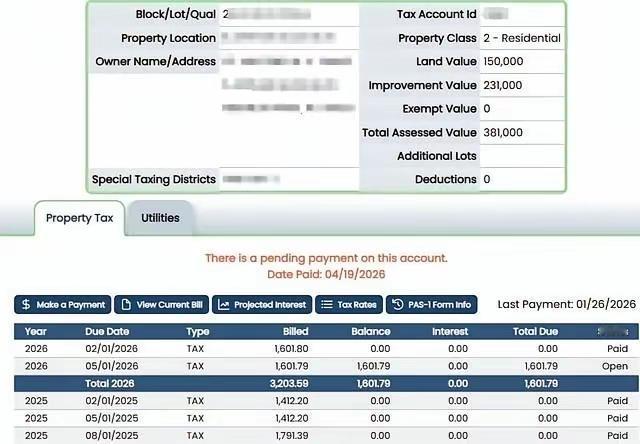The image size is (640, 444).
Task: Click the Year column header
Action: coord(36,331)
